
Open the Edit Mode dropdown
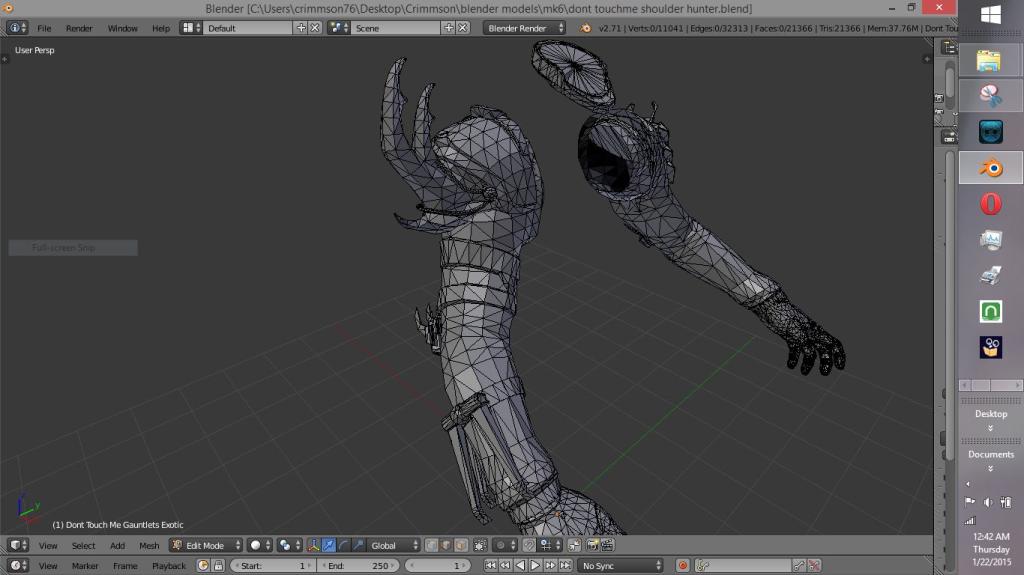[x=206, y=545]
